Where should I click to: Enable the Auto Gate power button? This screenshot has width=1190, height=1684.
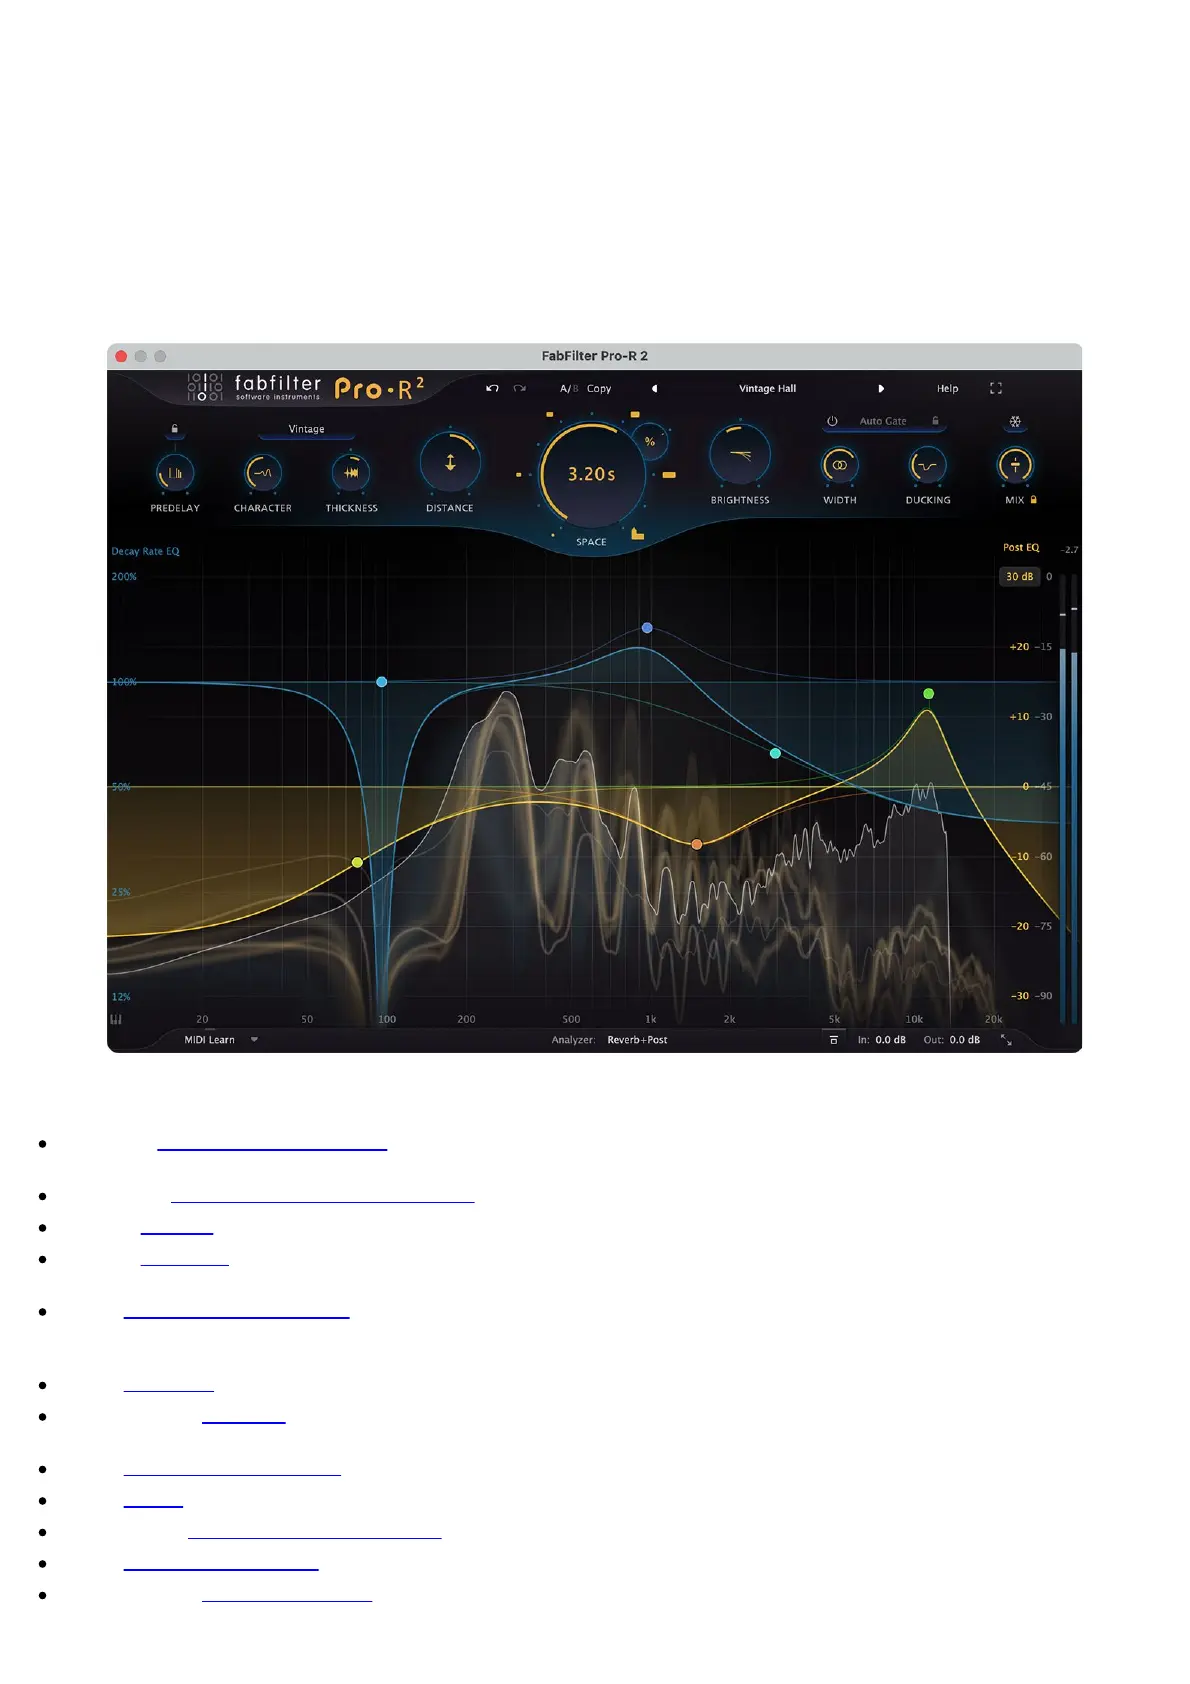point(832,421)
